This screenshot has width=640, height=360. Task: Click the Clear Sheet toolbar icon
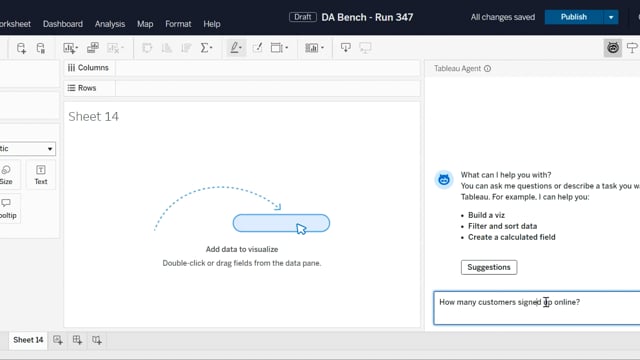(113, 48)
